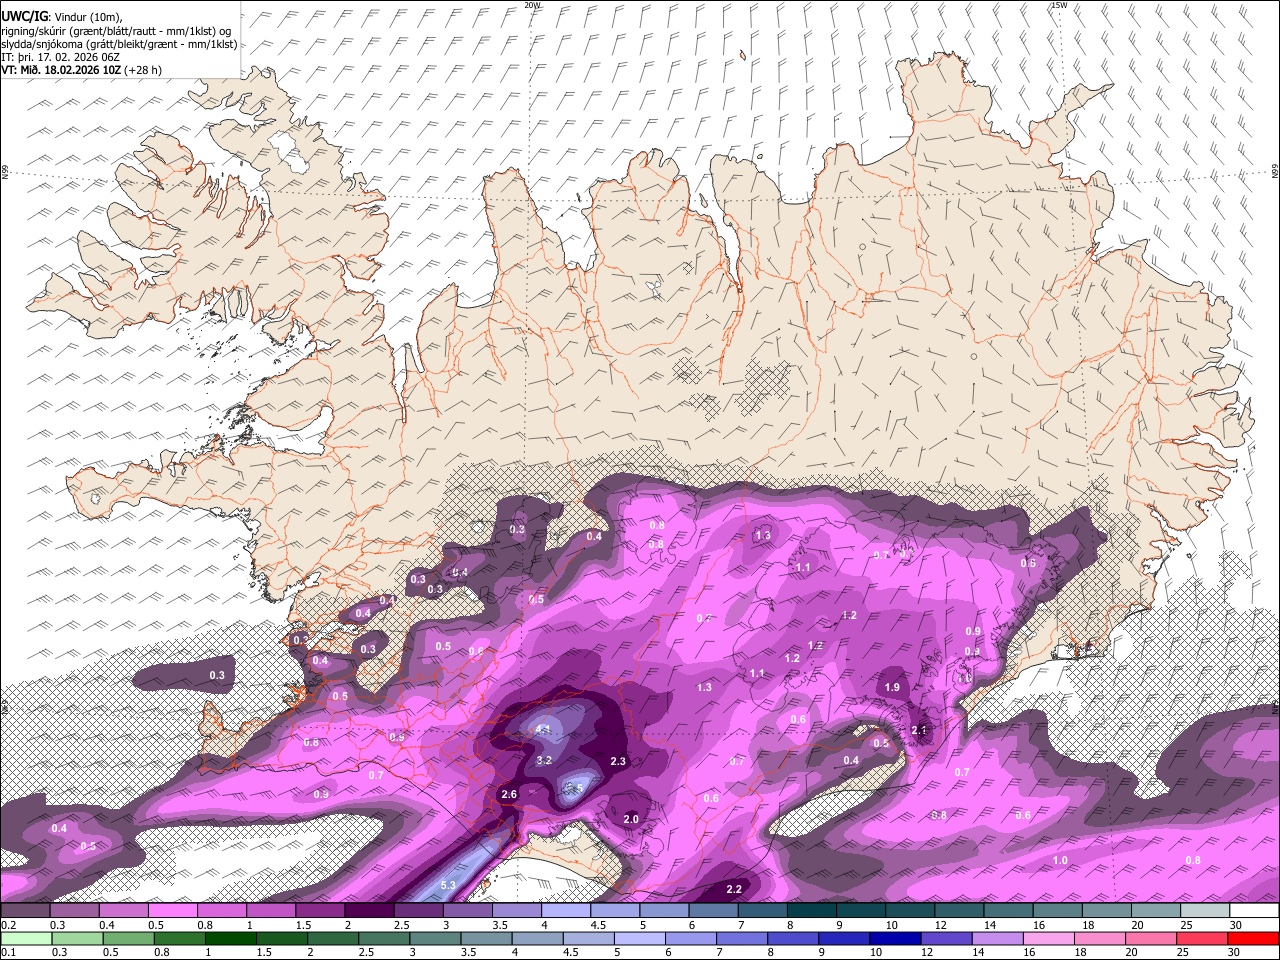
Task: Select the valid time 'VT: Mið. 18.02.2026 10Z (+28 h)'
Action: pos(81,70)
